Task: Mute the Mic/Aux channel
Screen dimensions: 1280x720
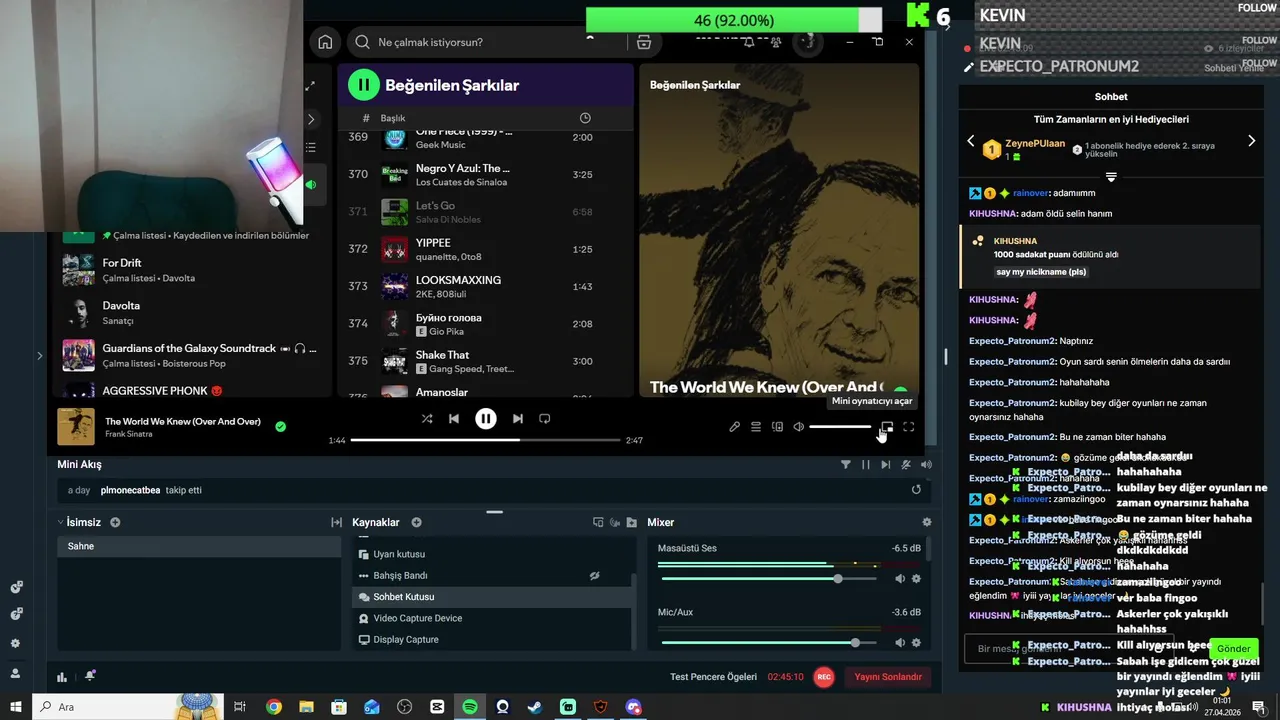Action: point(900,643)
